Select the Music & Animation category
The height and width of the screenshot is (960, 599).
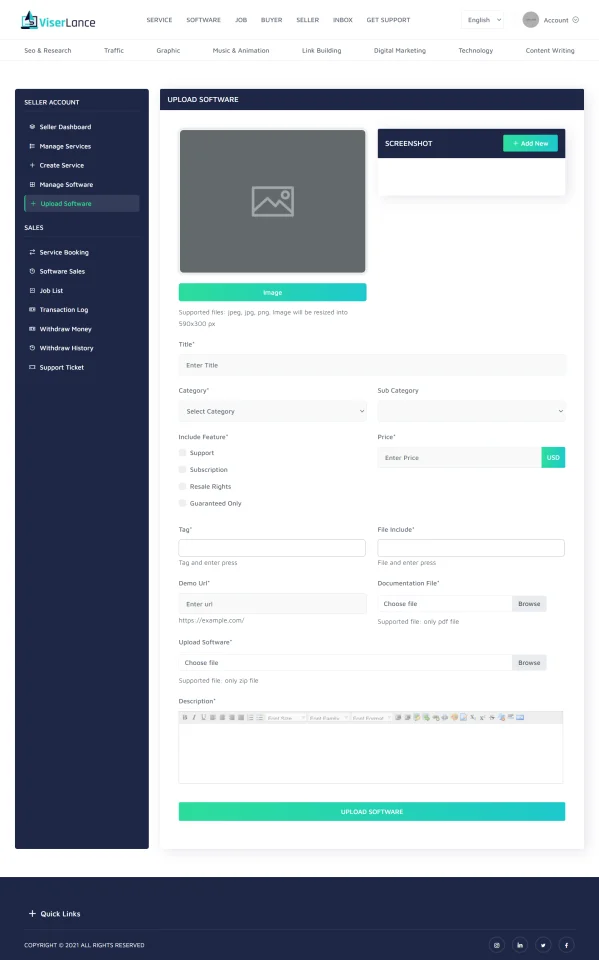tap(241, 50)
